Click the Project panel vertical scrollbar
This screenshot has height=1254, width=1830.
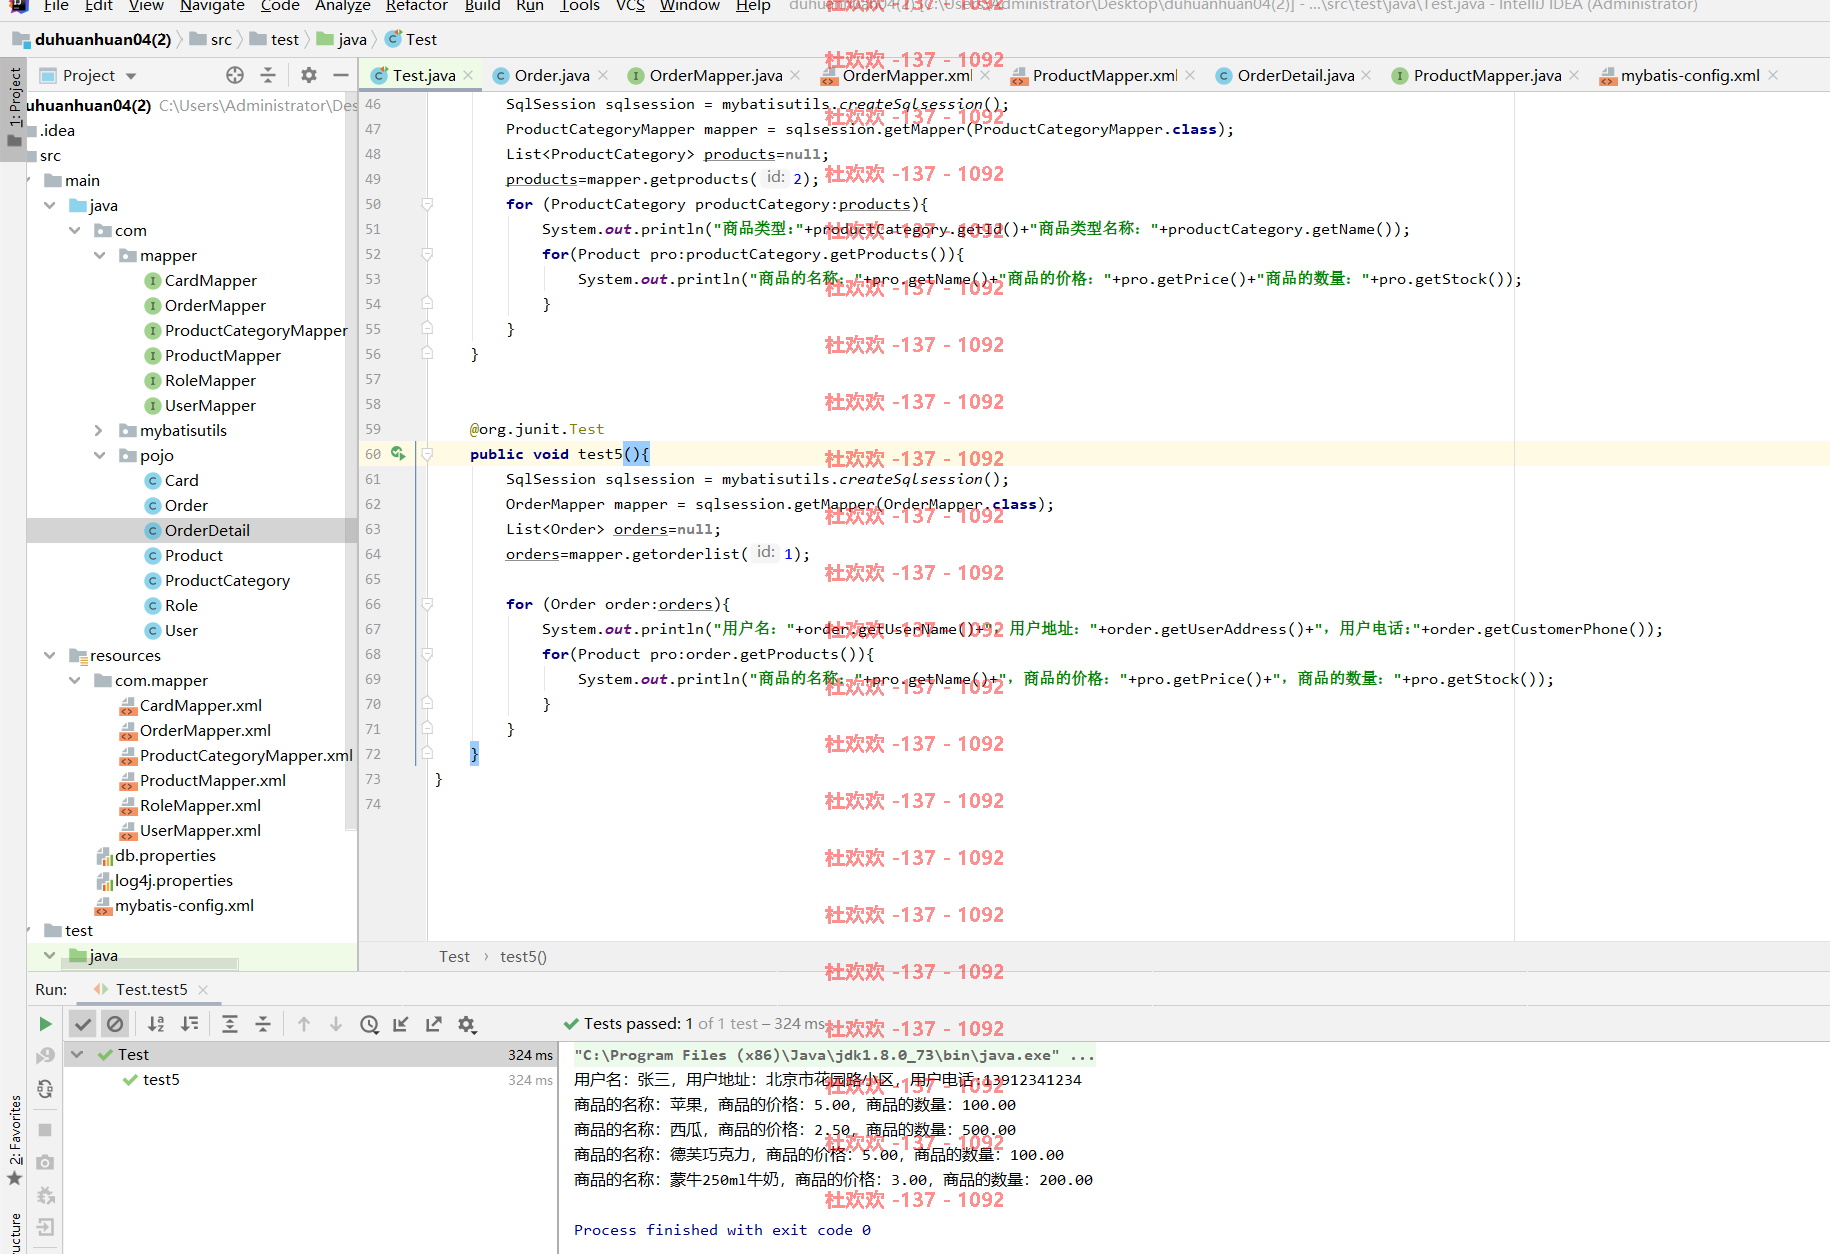351,460
